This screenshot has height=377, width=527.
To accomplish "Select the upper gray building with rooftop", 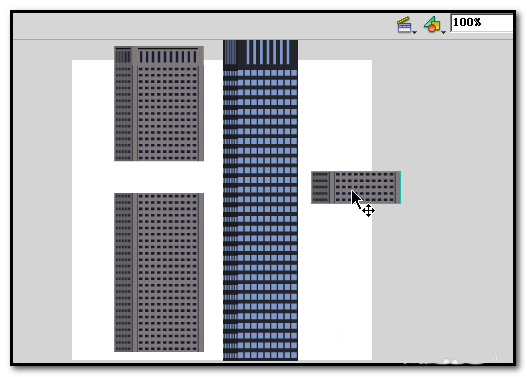I will tap(159, 103).
